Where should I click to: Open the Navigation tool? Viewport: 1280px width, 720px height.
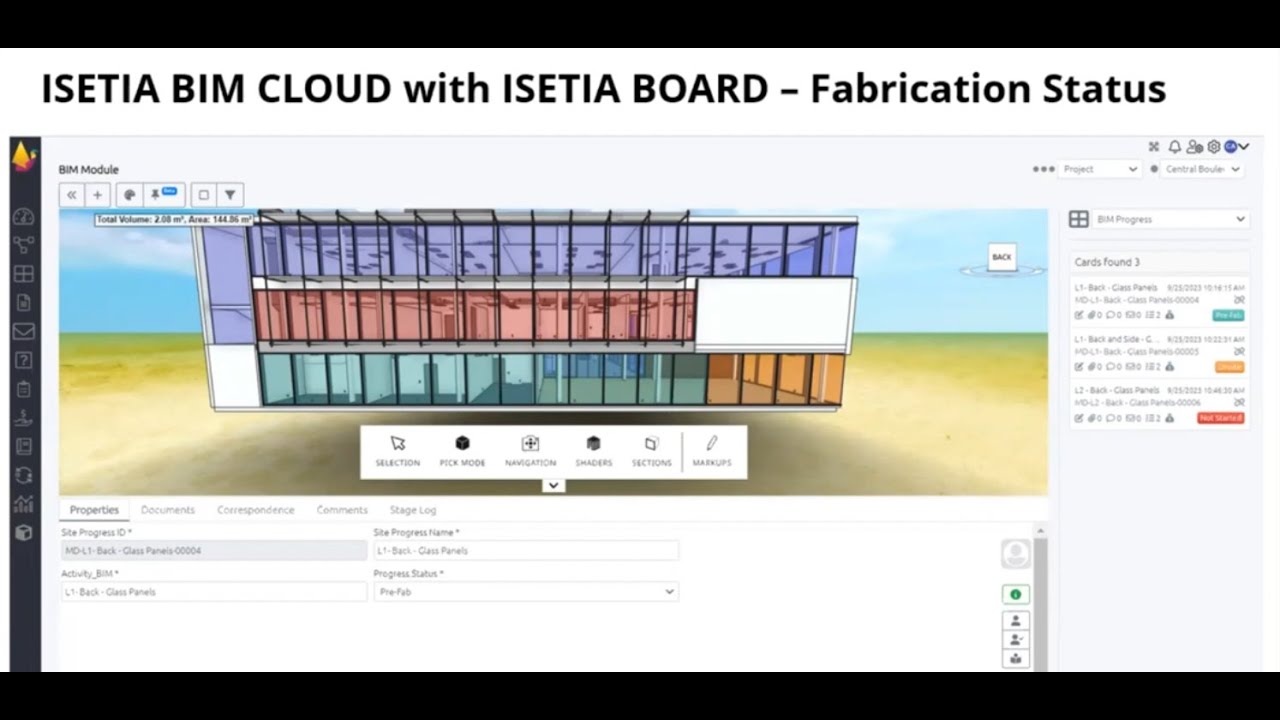click(530, 451)
